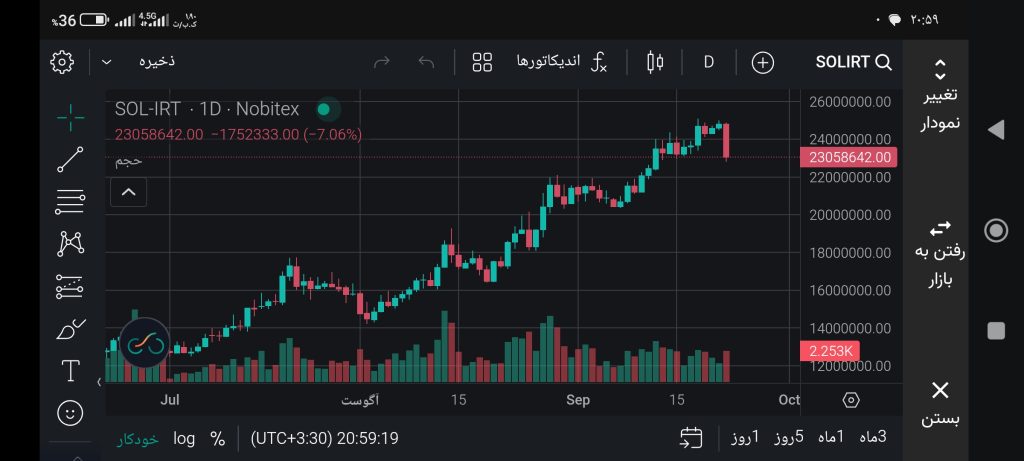Click SOL-IRT 1D Nobitex chart title

click(x=207, y=109)
